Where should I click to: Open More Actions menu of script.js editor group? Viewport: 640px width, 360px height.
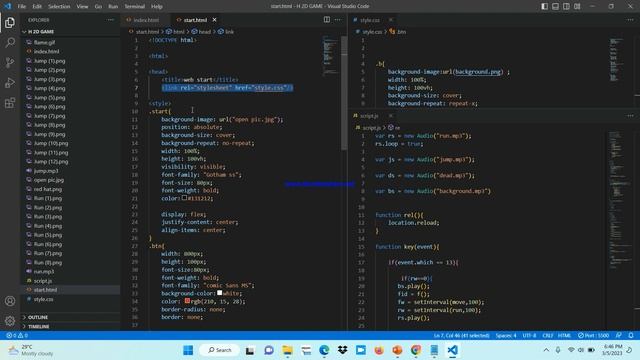(631, 116)
